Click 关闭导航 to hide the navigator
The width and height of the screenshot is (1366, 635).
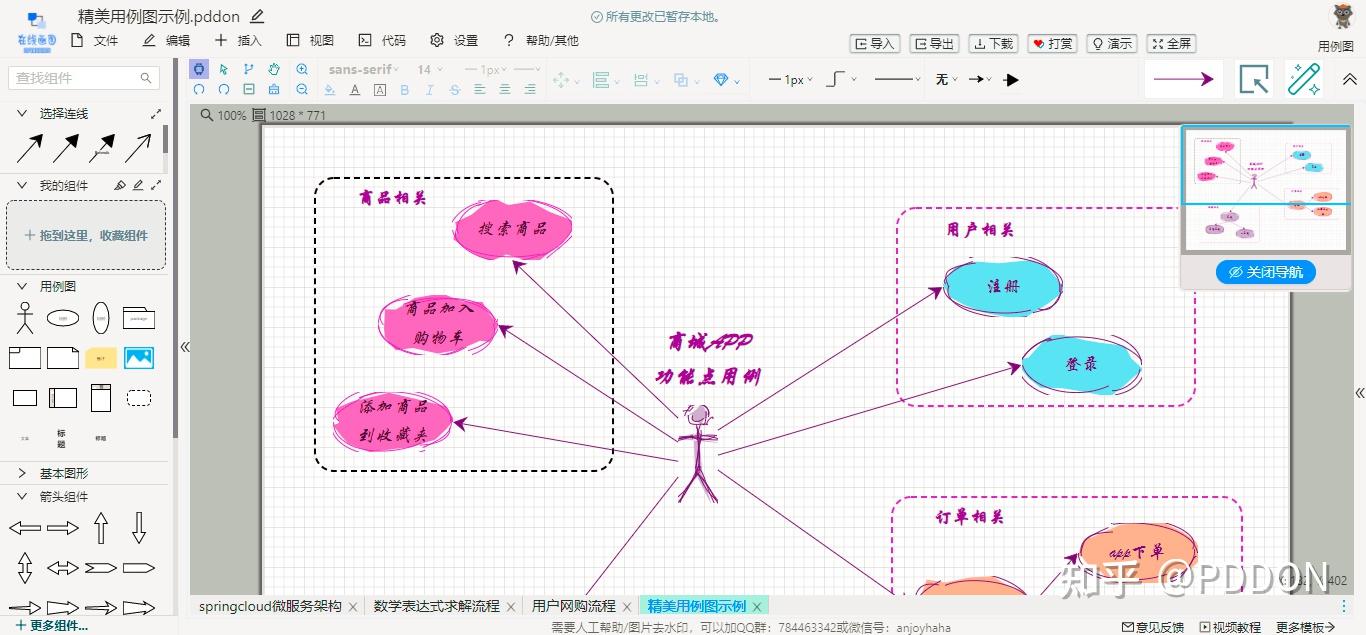[x=1265, y=271]
